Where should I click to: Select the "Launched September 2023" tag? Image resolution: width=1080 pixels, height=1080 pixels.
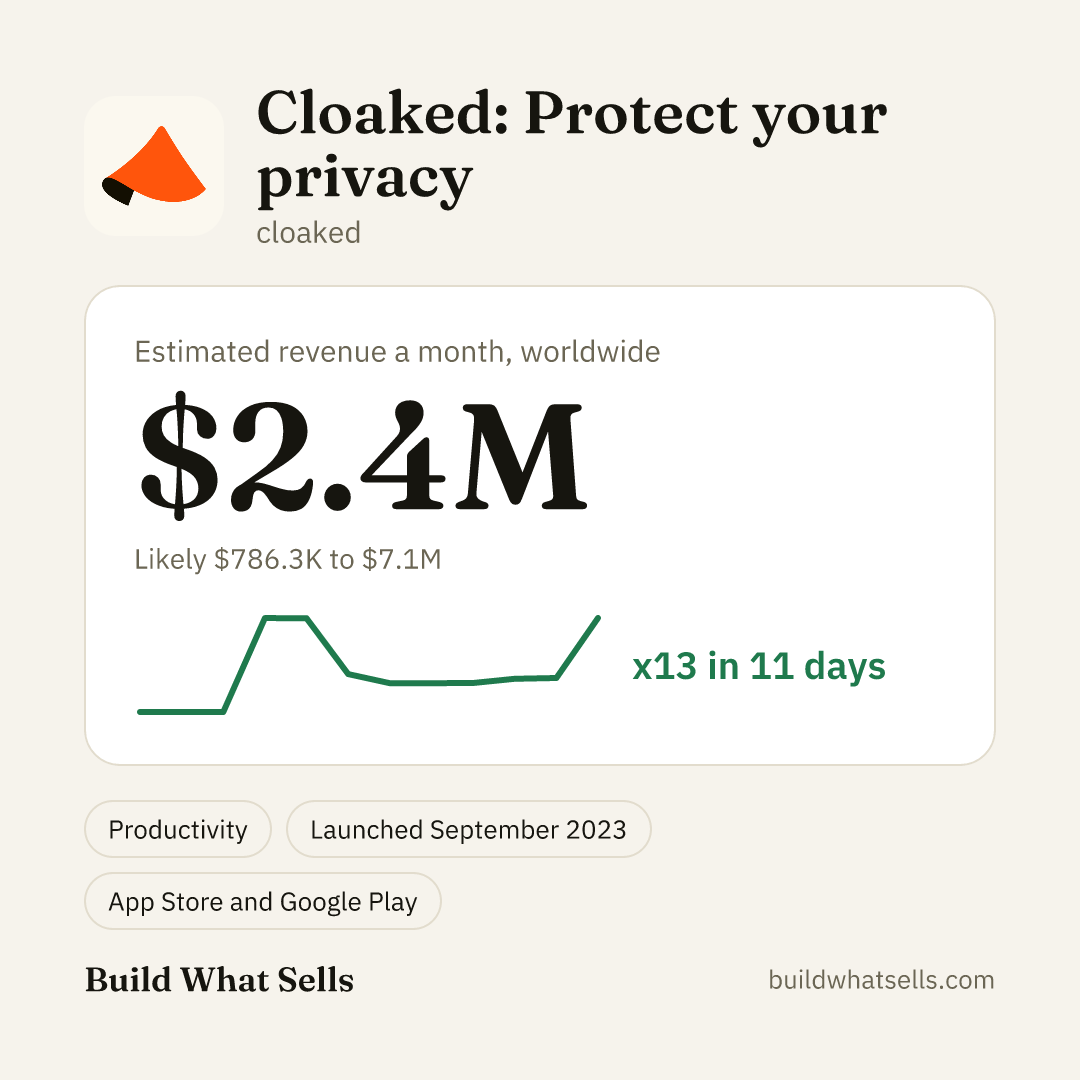pos(468,829)
